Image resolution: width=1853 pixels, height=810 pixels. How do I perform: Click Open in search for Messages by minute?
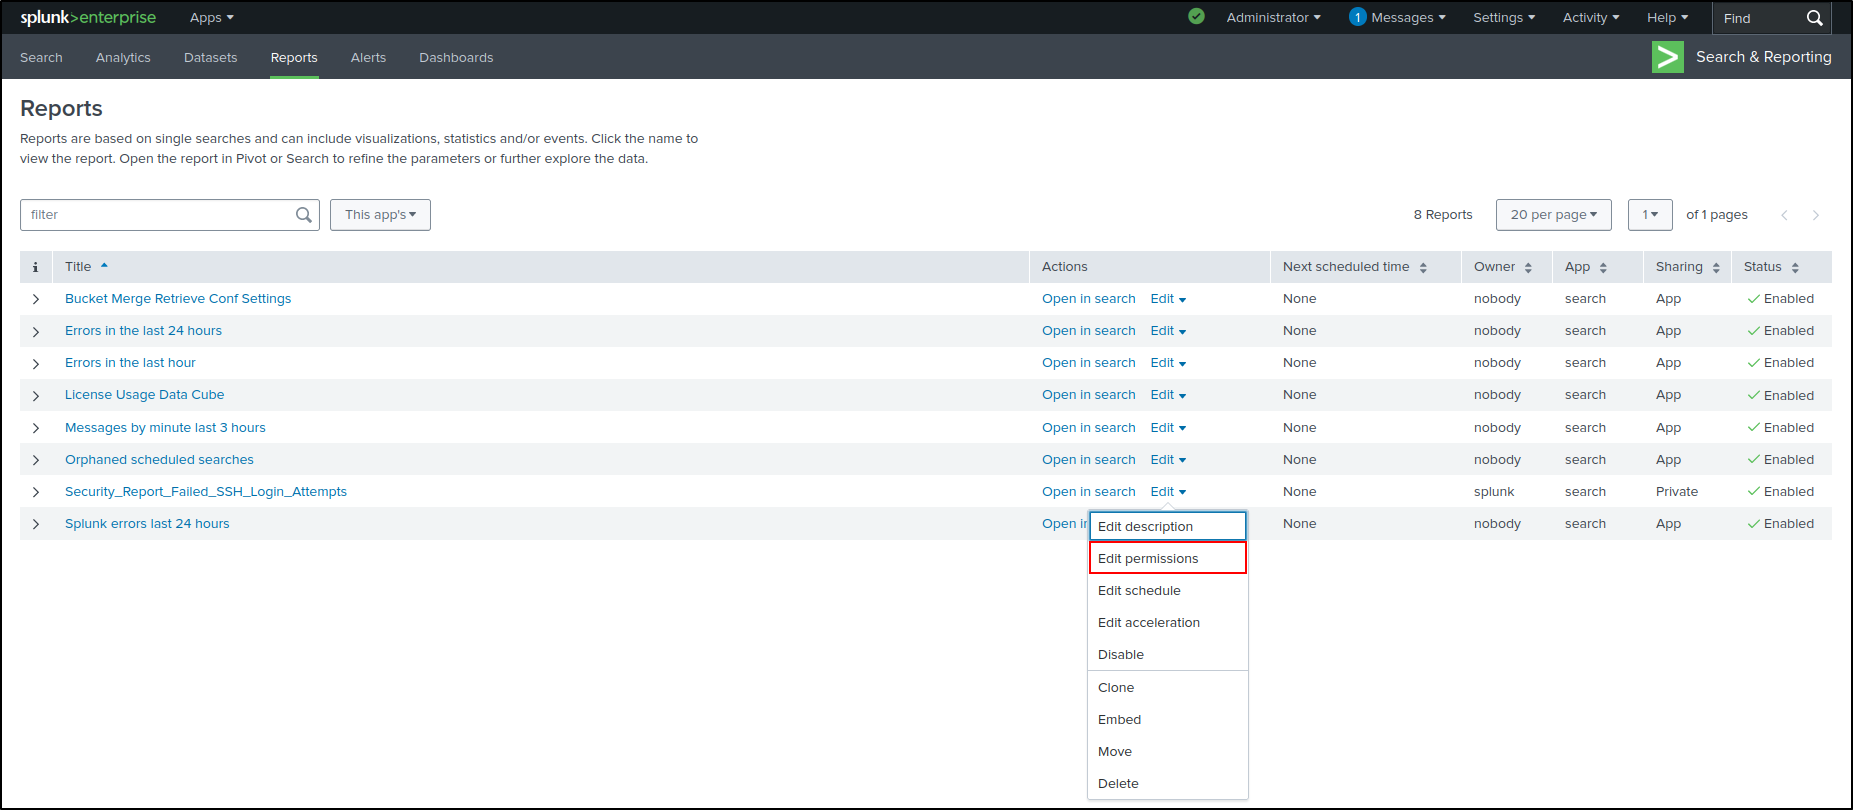pyautogui.click(x=1089, y=428)
